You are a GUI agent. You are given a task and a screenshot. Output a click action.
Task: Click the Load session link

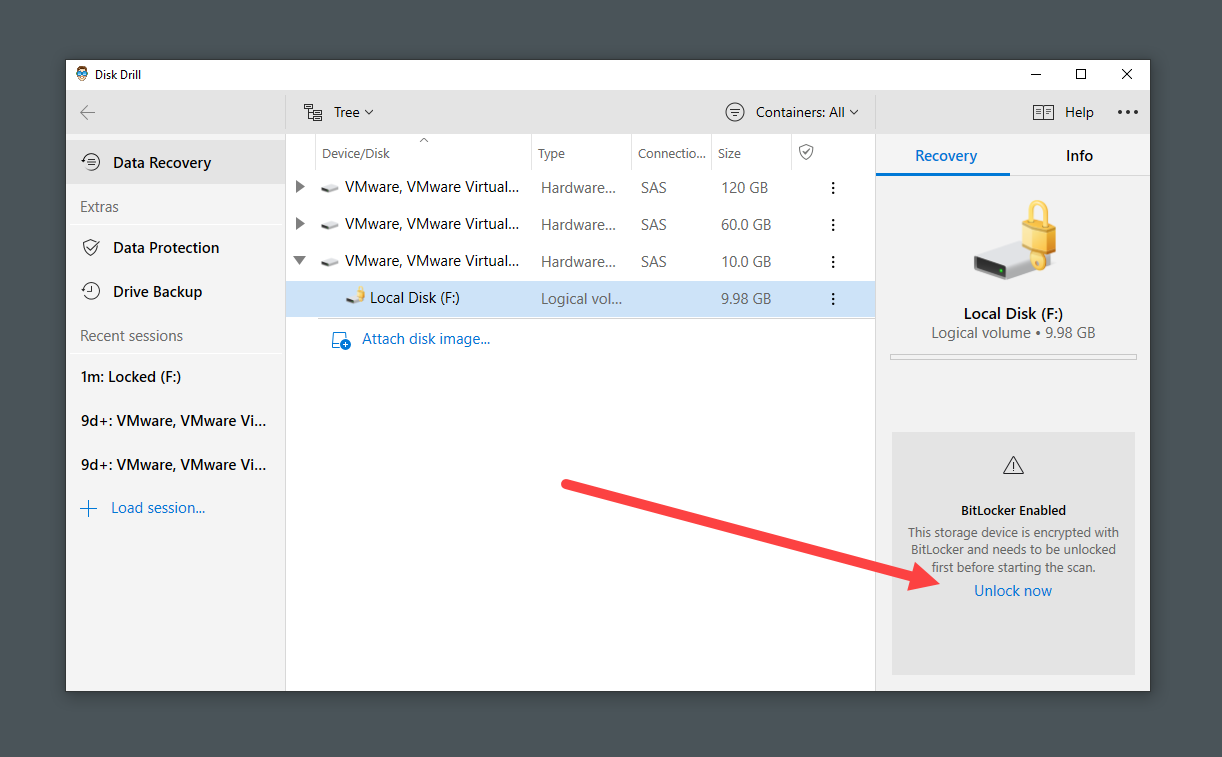click(158, 508)
